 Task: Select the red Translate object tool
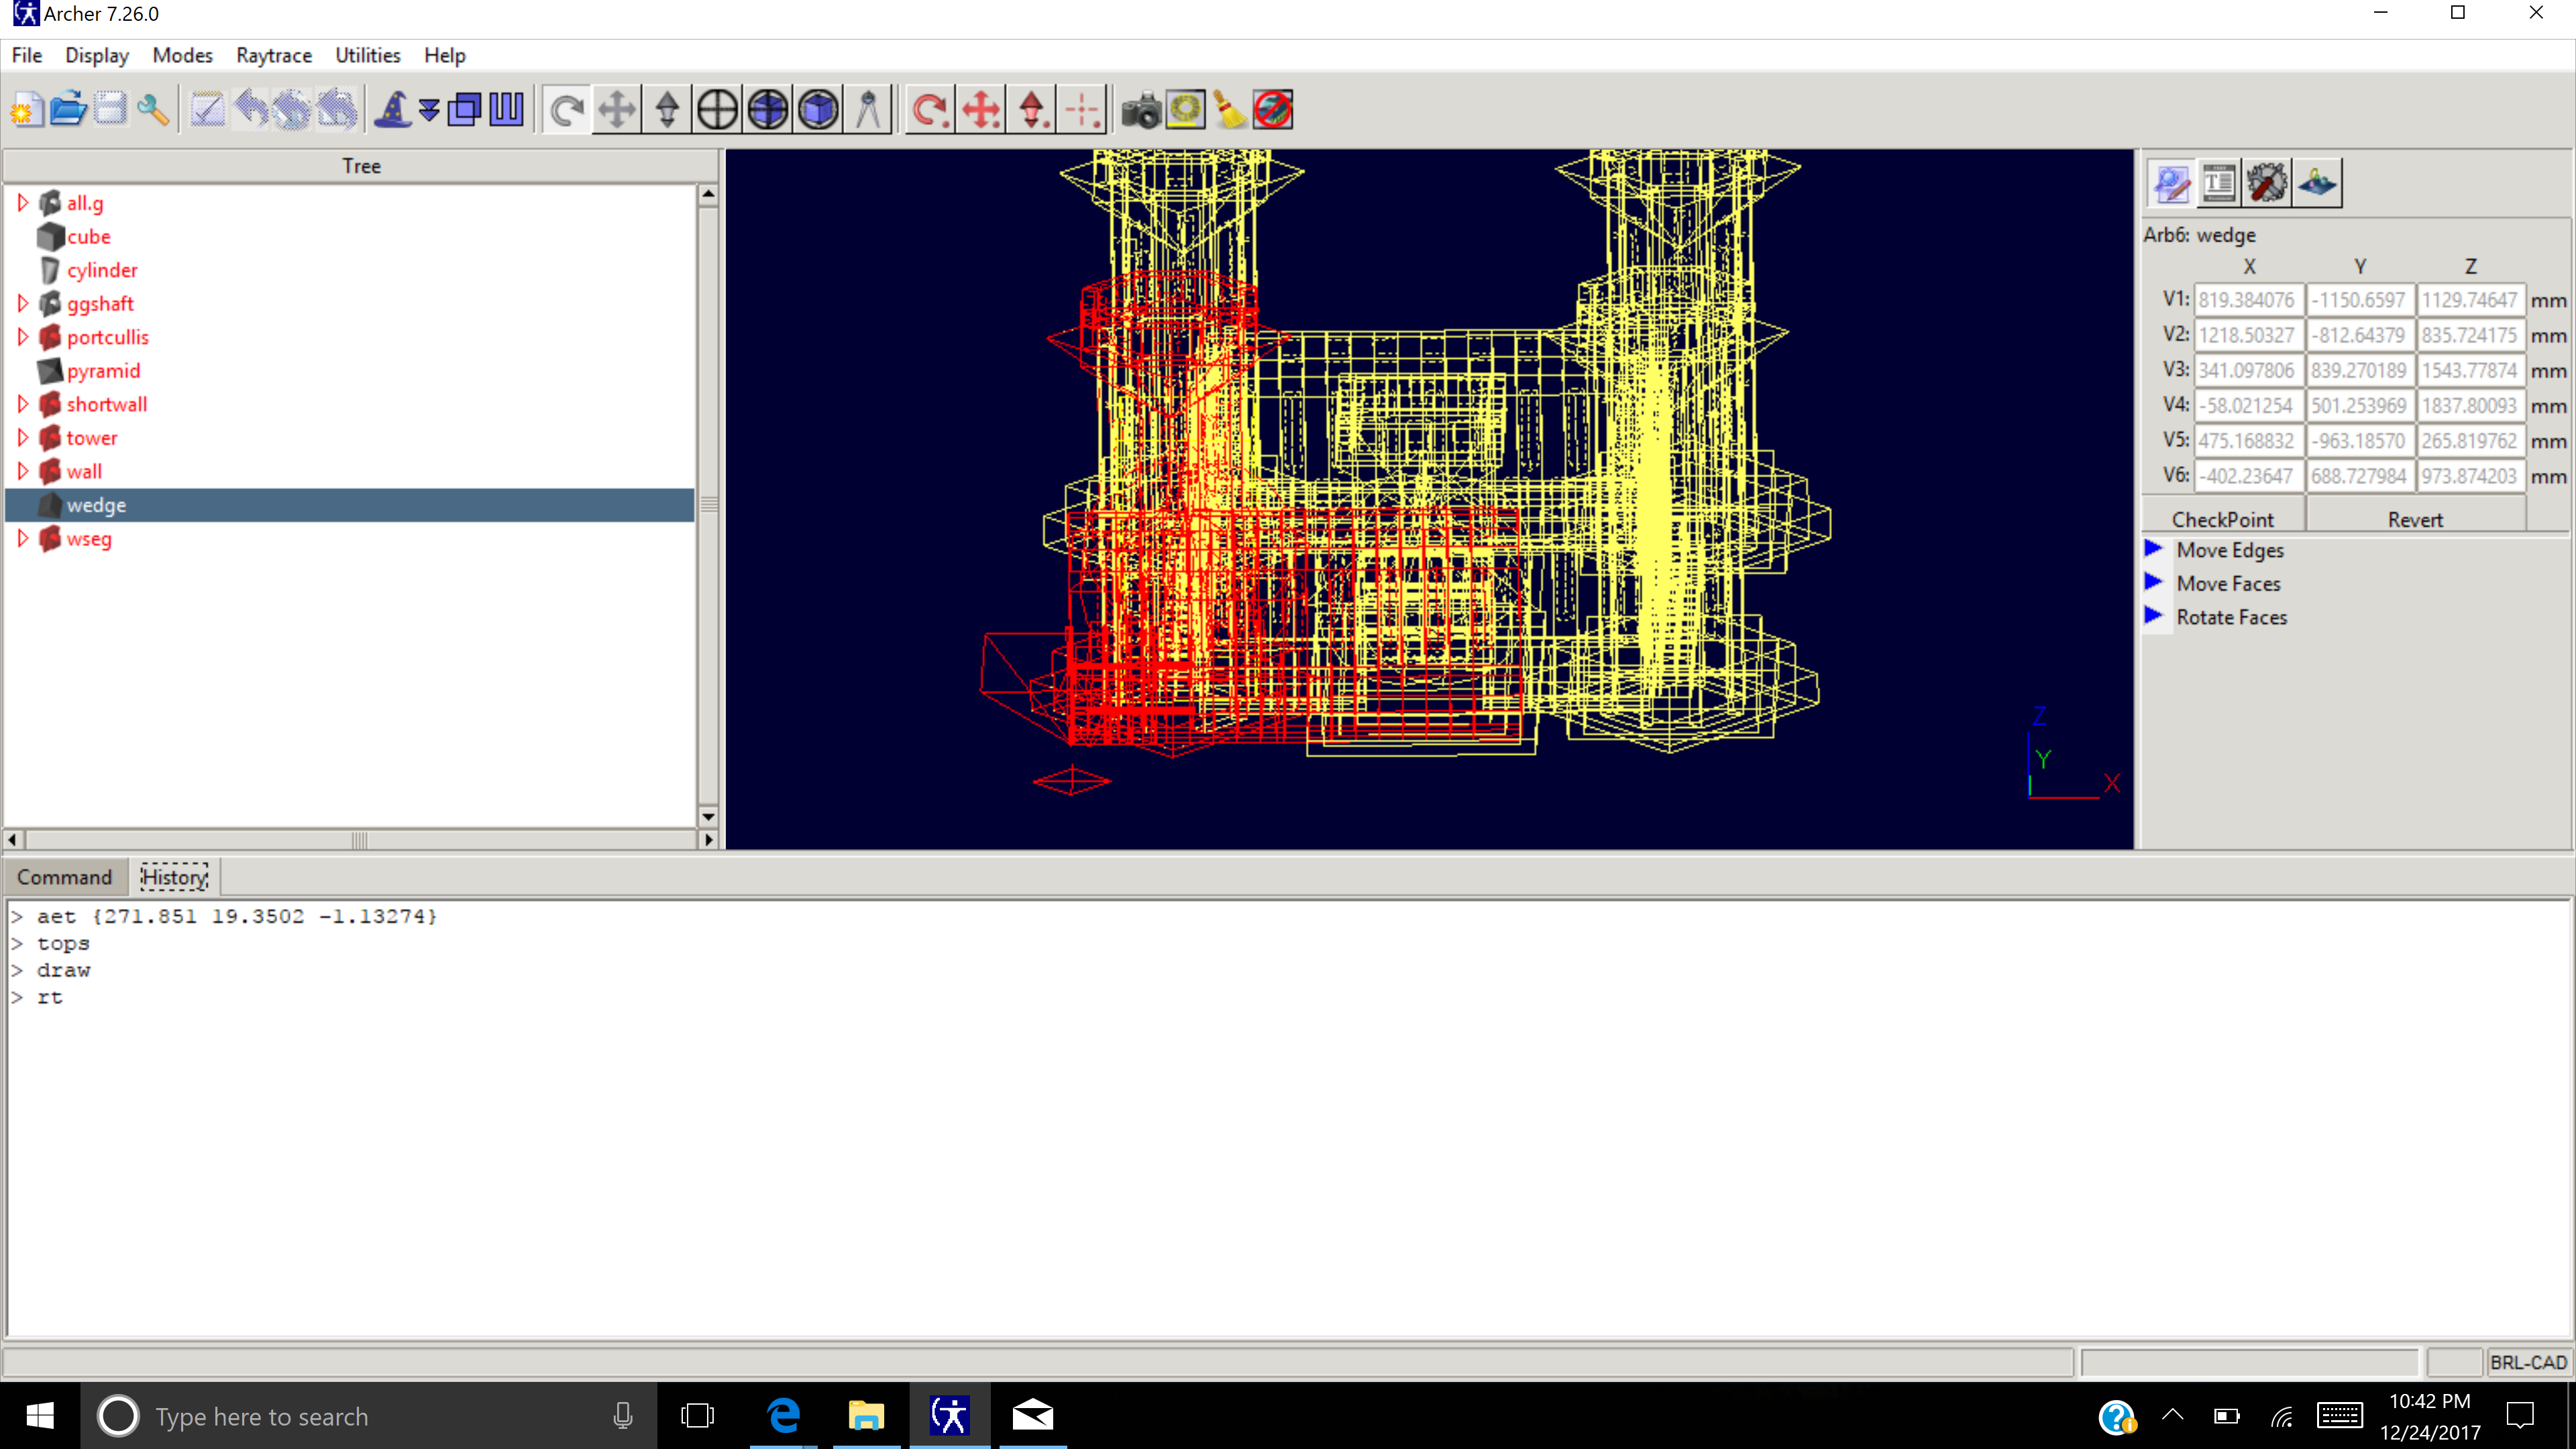tap(981, 109)
